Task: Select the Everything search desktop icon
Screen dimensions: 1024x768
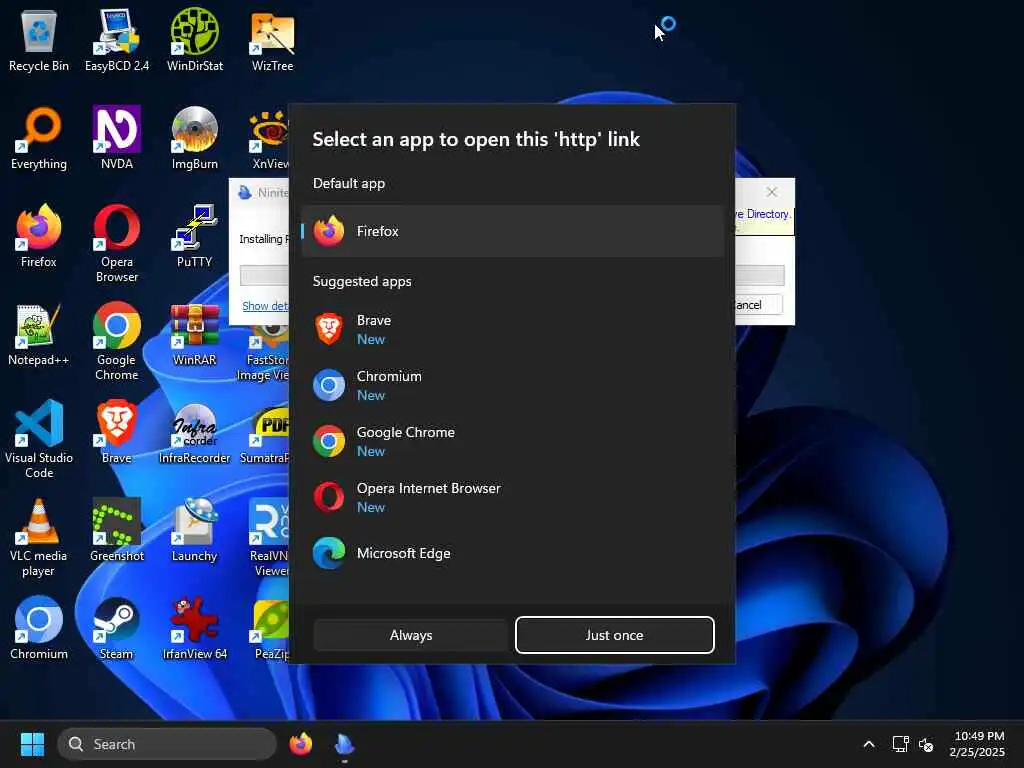Action: (39, 138)
